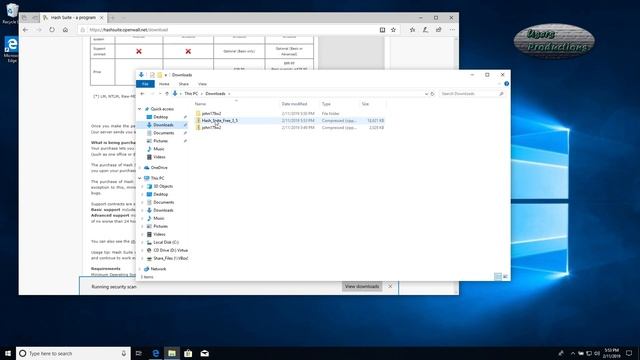Open Microsoft Store from taskbar

(x=188, y=353)
